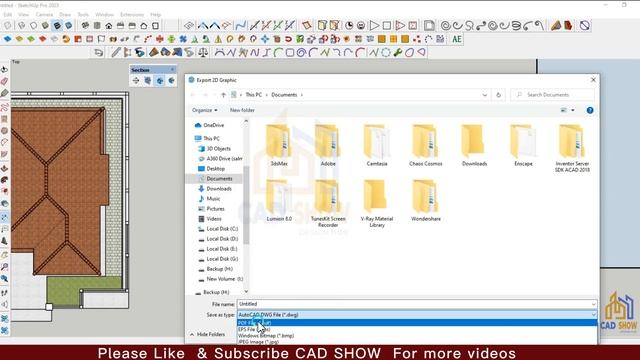
Task: Open the Camera menu in SketchUp
Action: pyautogui.click(x=44, y=15)
